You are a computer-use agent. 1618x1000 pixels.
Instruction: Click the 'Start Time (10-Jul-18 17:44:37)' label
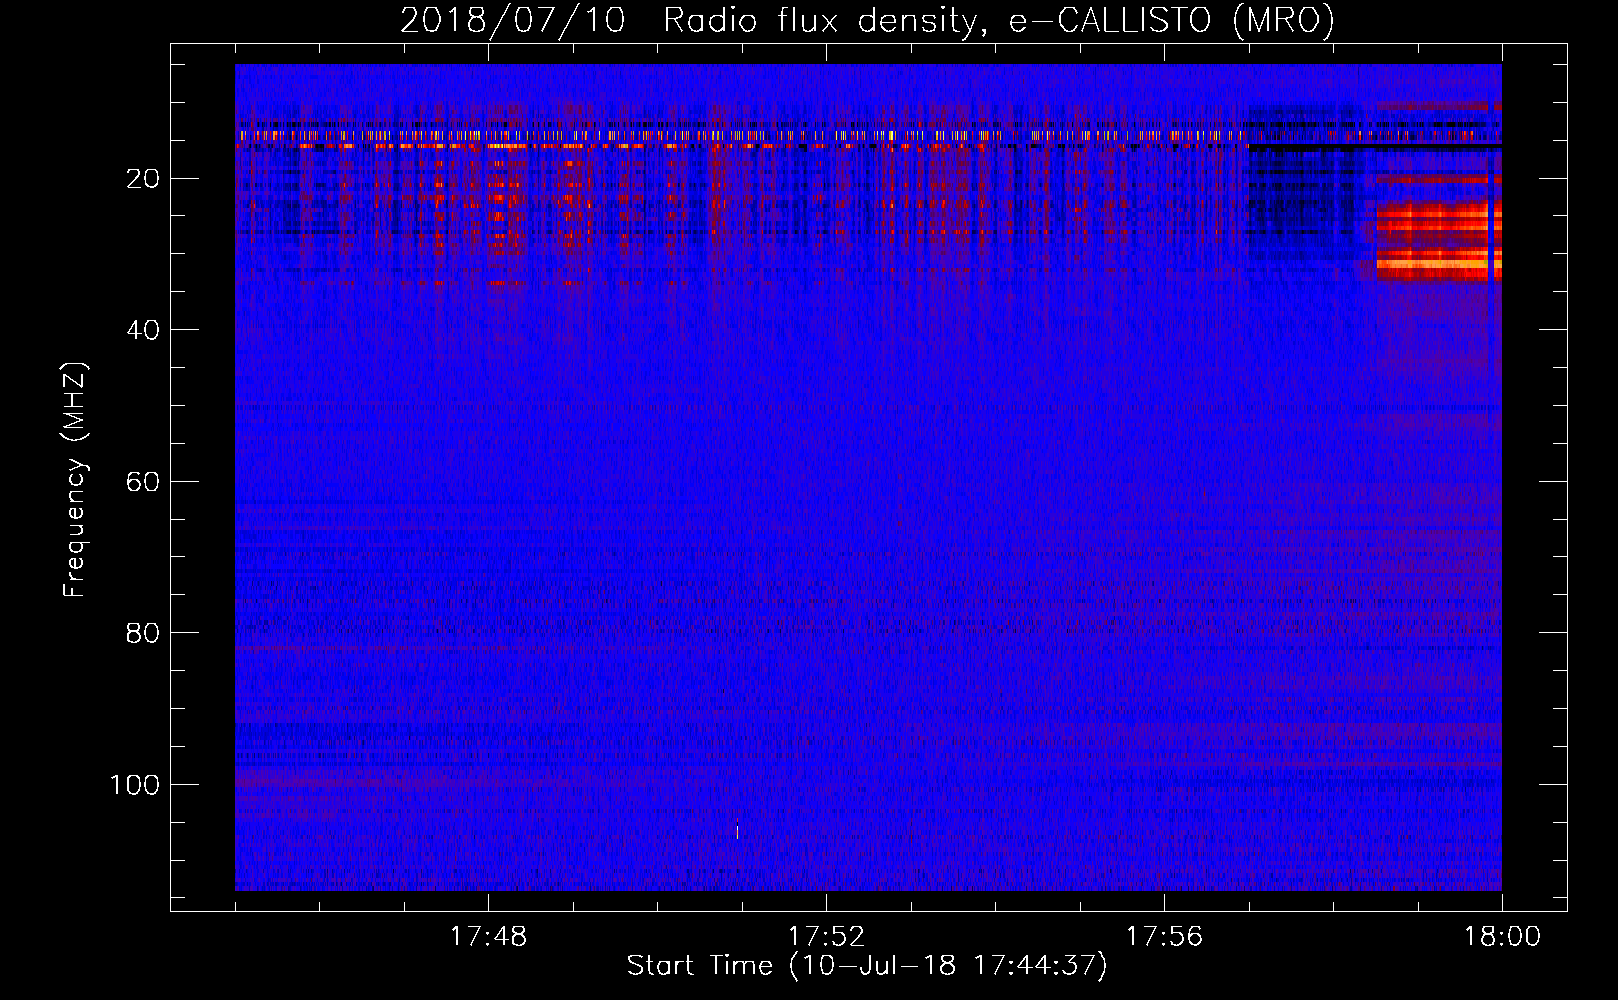tap(867, 966)
